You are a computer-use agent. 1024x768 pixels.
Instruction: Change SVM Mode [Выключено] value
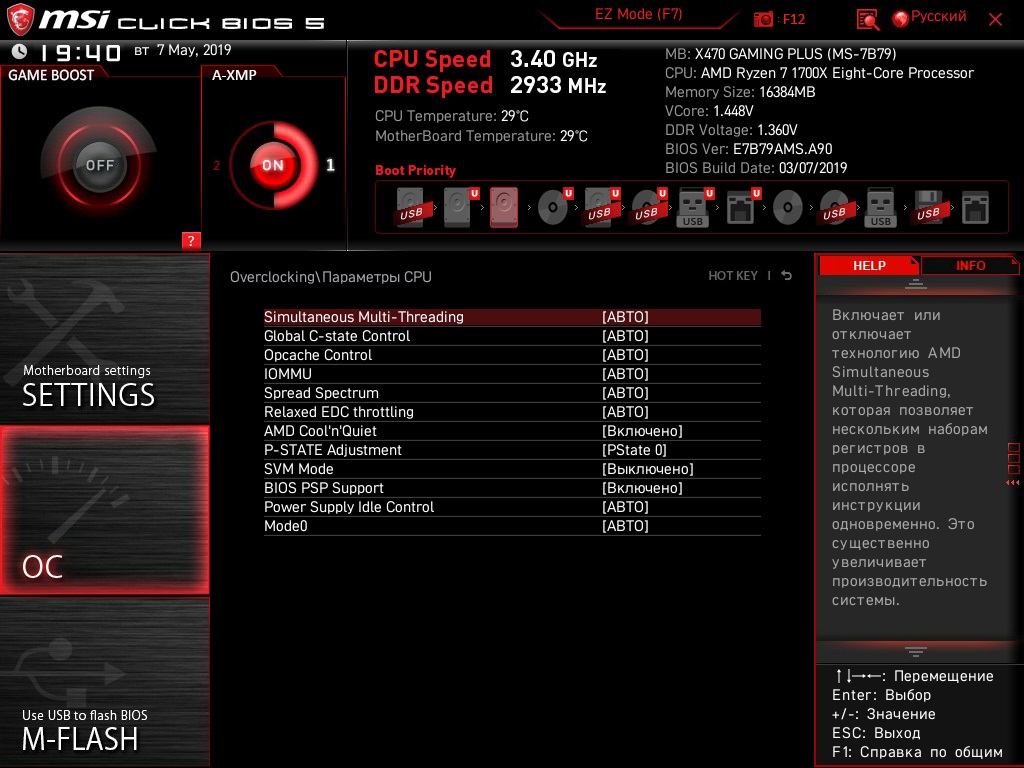pos(647,469)
